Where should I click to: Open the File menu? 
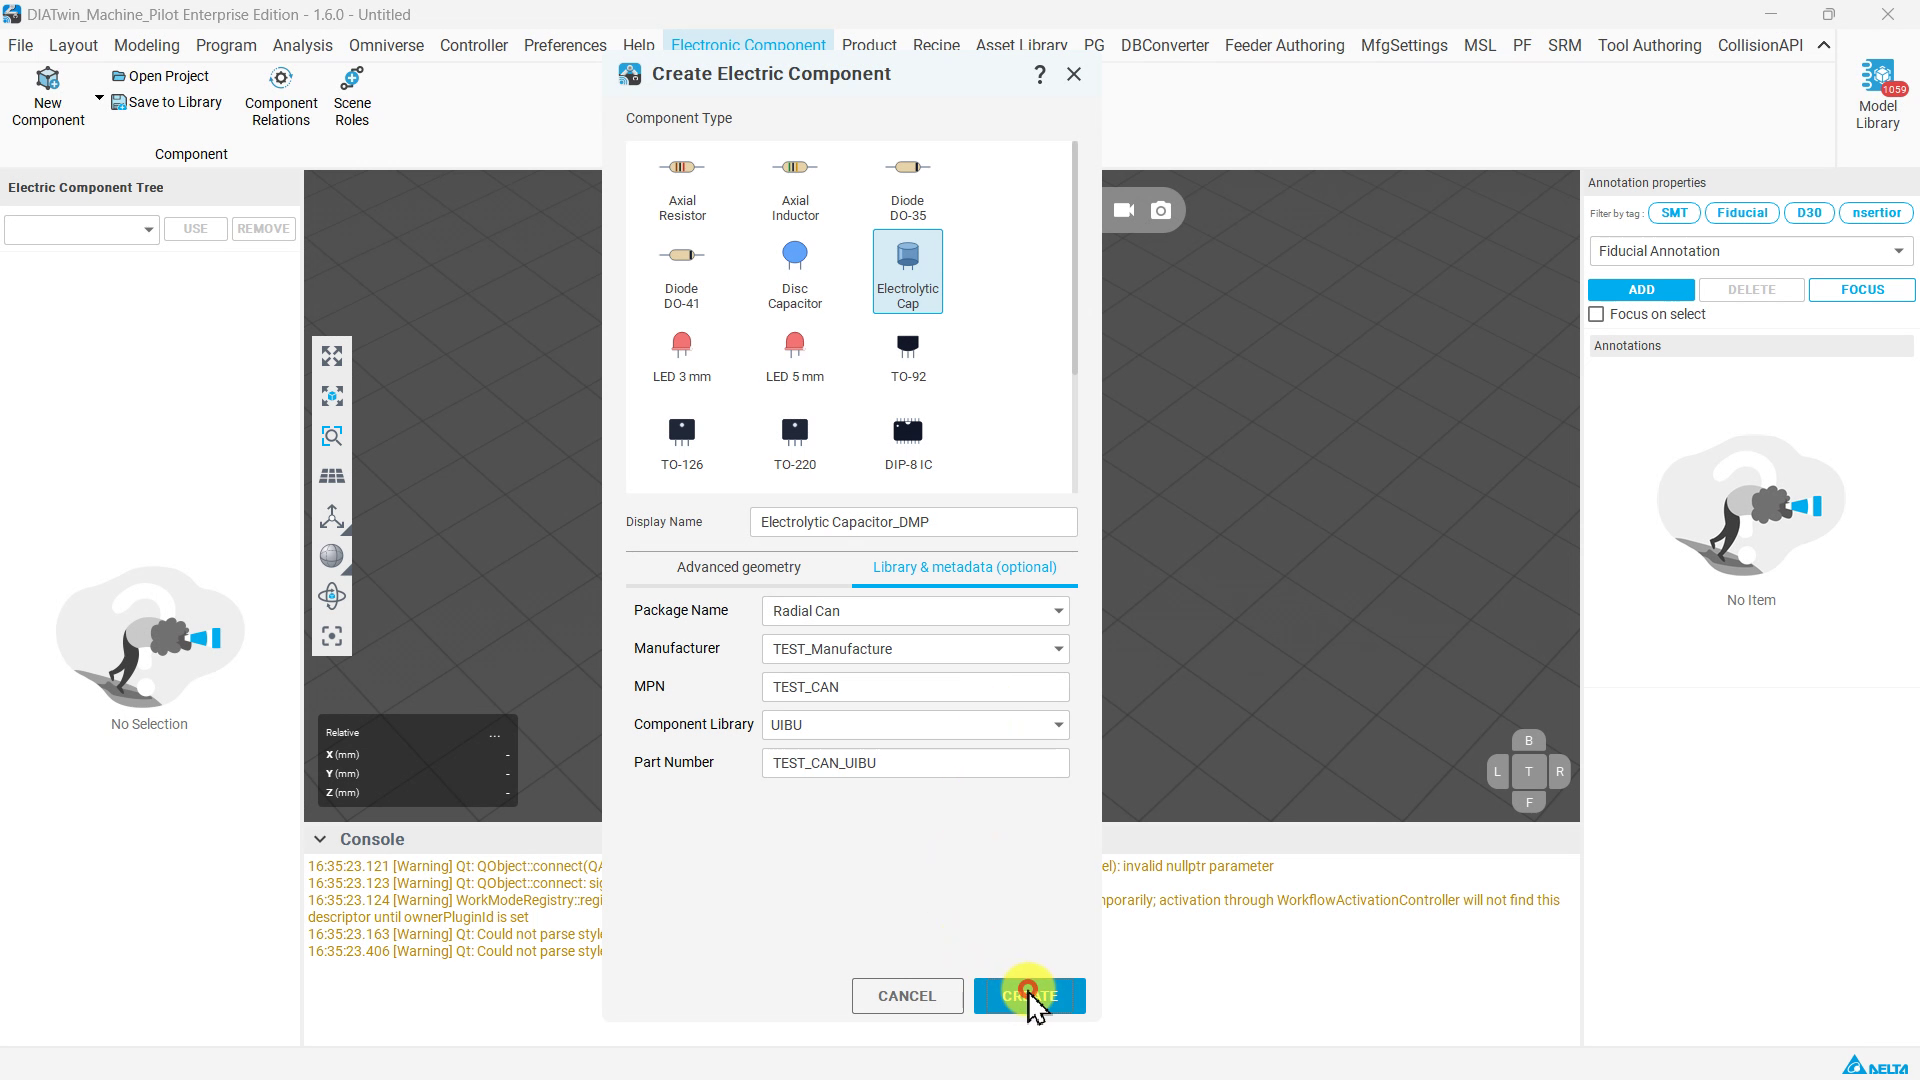coord(20,46)
